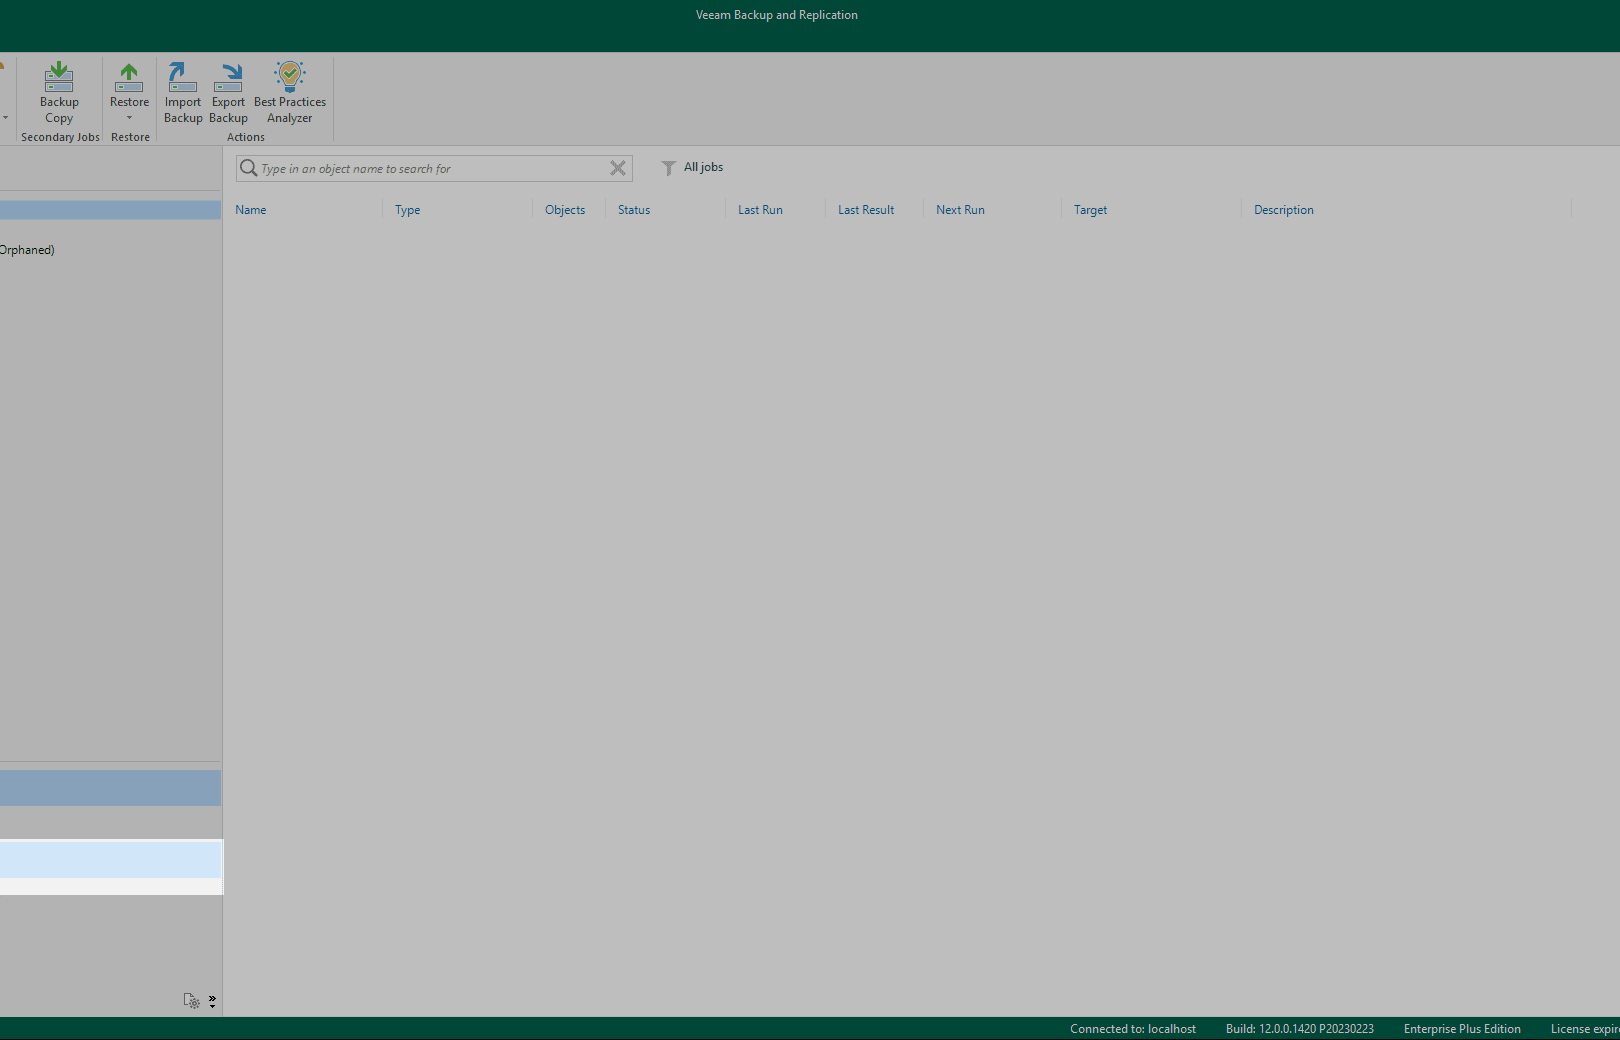Image resolution: width=1620 pixels, height=1040 pixels.
Task: Click the Description column header
Action: [x=1284, y=210]
